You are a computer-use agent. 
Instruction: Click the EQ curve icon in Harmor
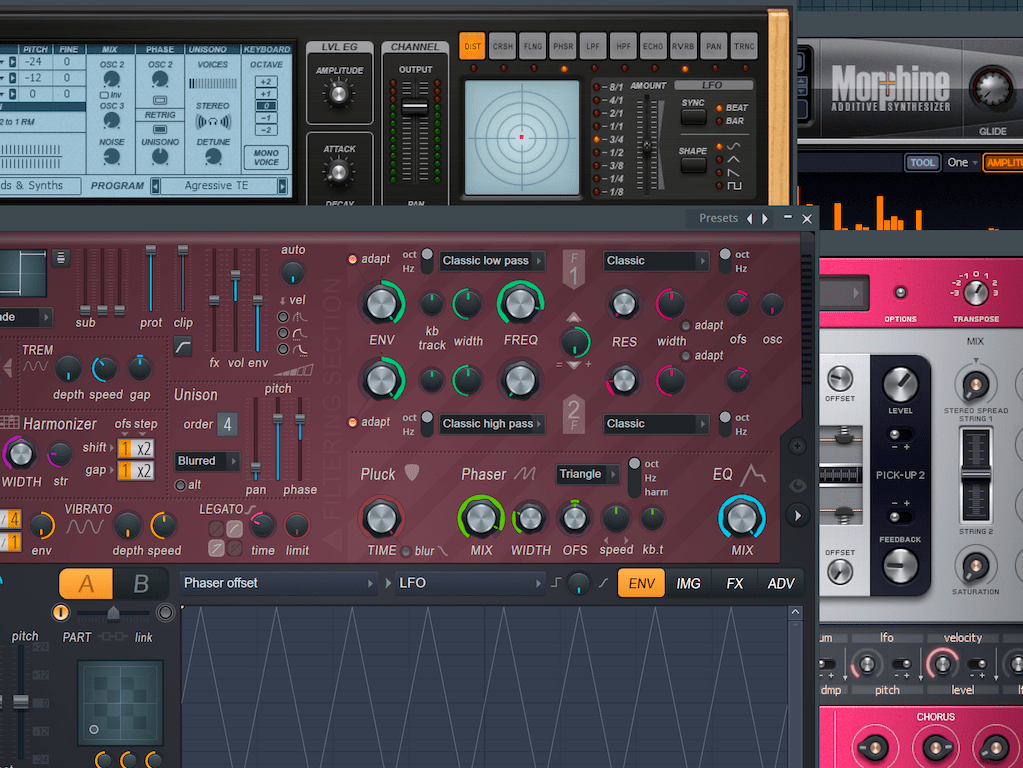coord(754,474)
